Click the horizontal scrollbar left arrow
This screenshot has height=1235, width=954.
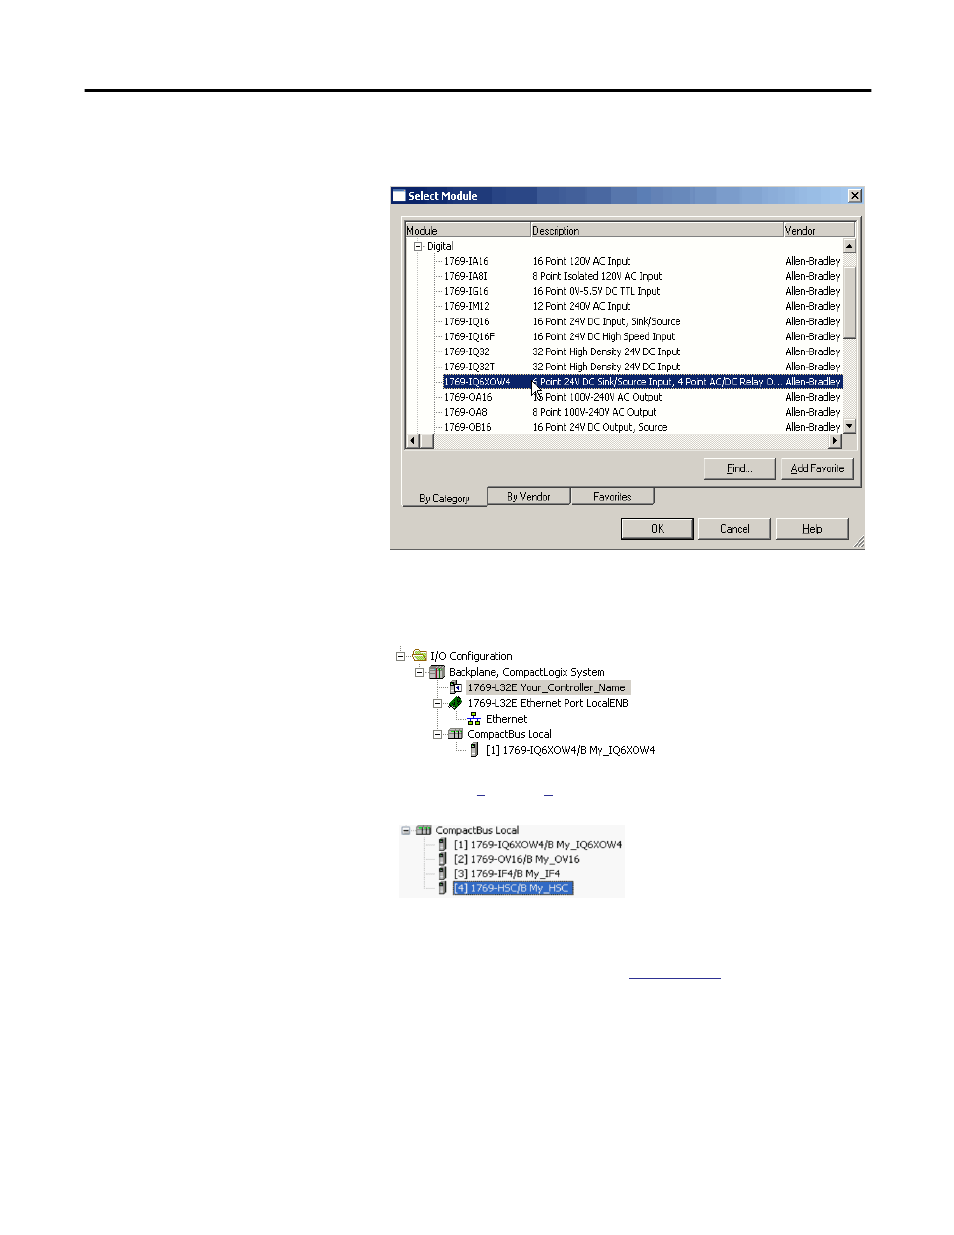412,440
